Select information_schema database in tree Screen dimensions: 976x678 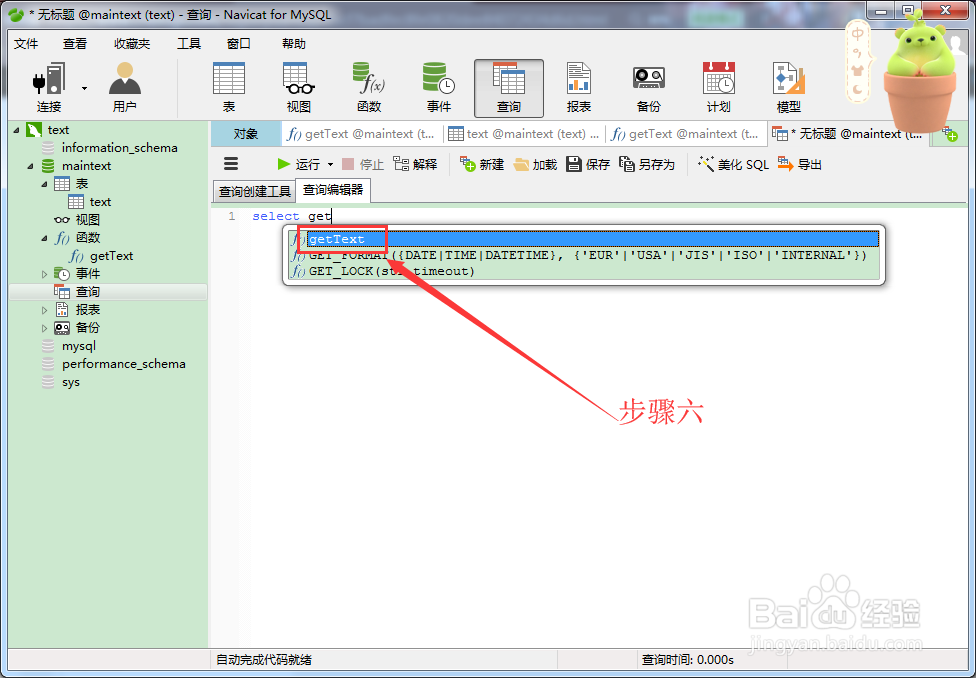tap(120, 148)
